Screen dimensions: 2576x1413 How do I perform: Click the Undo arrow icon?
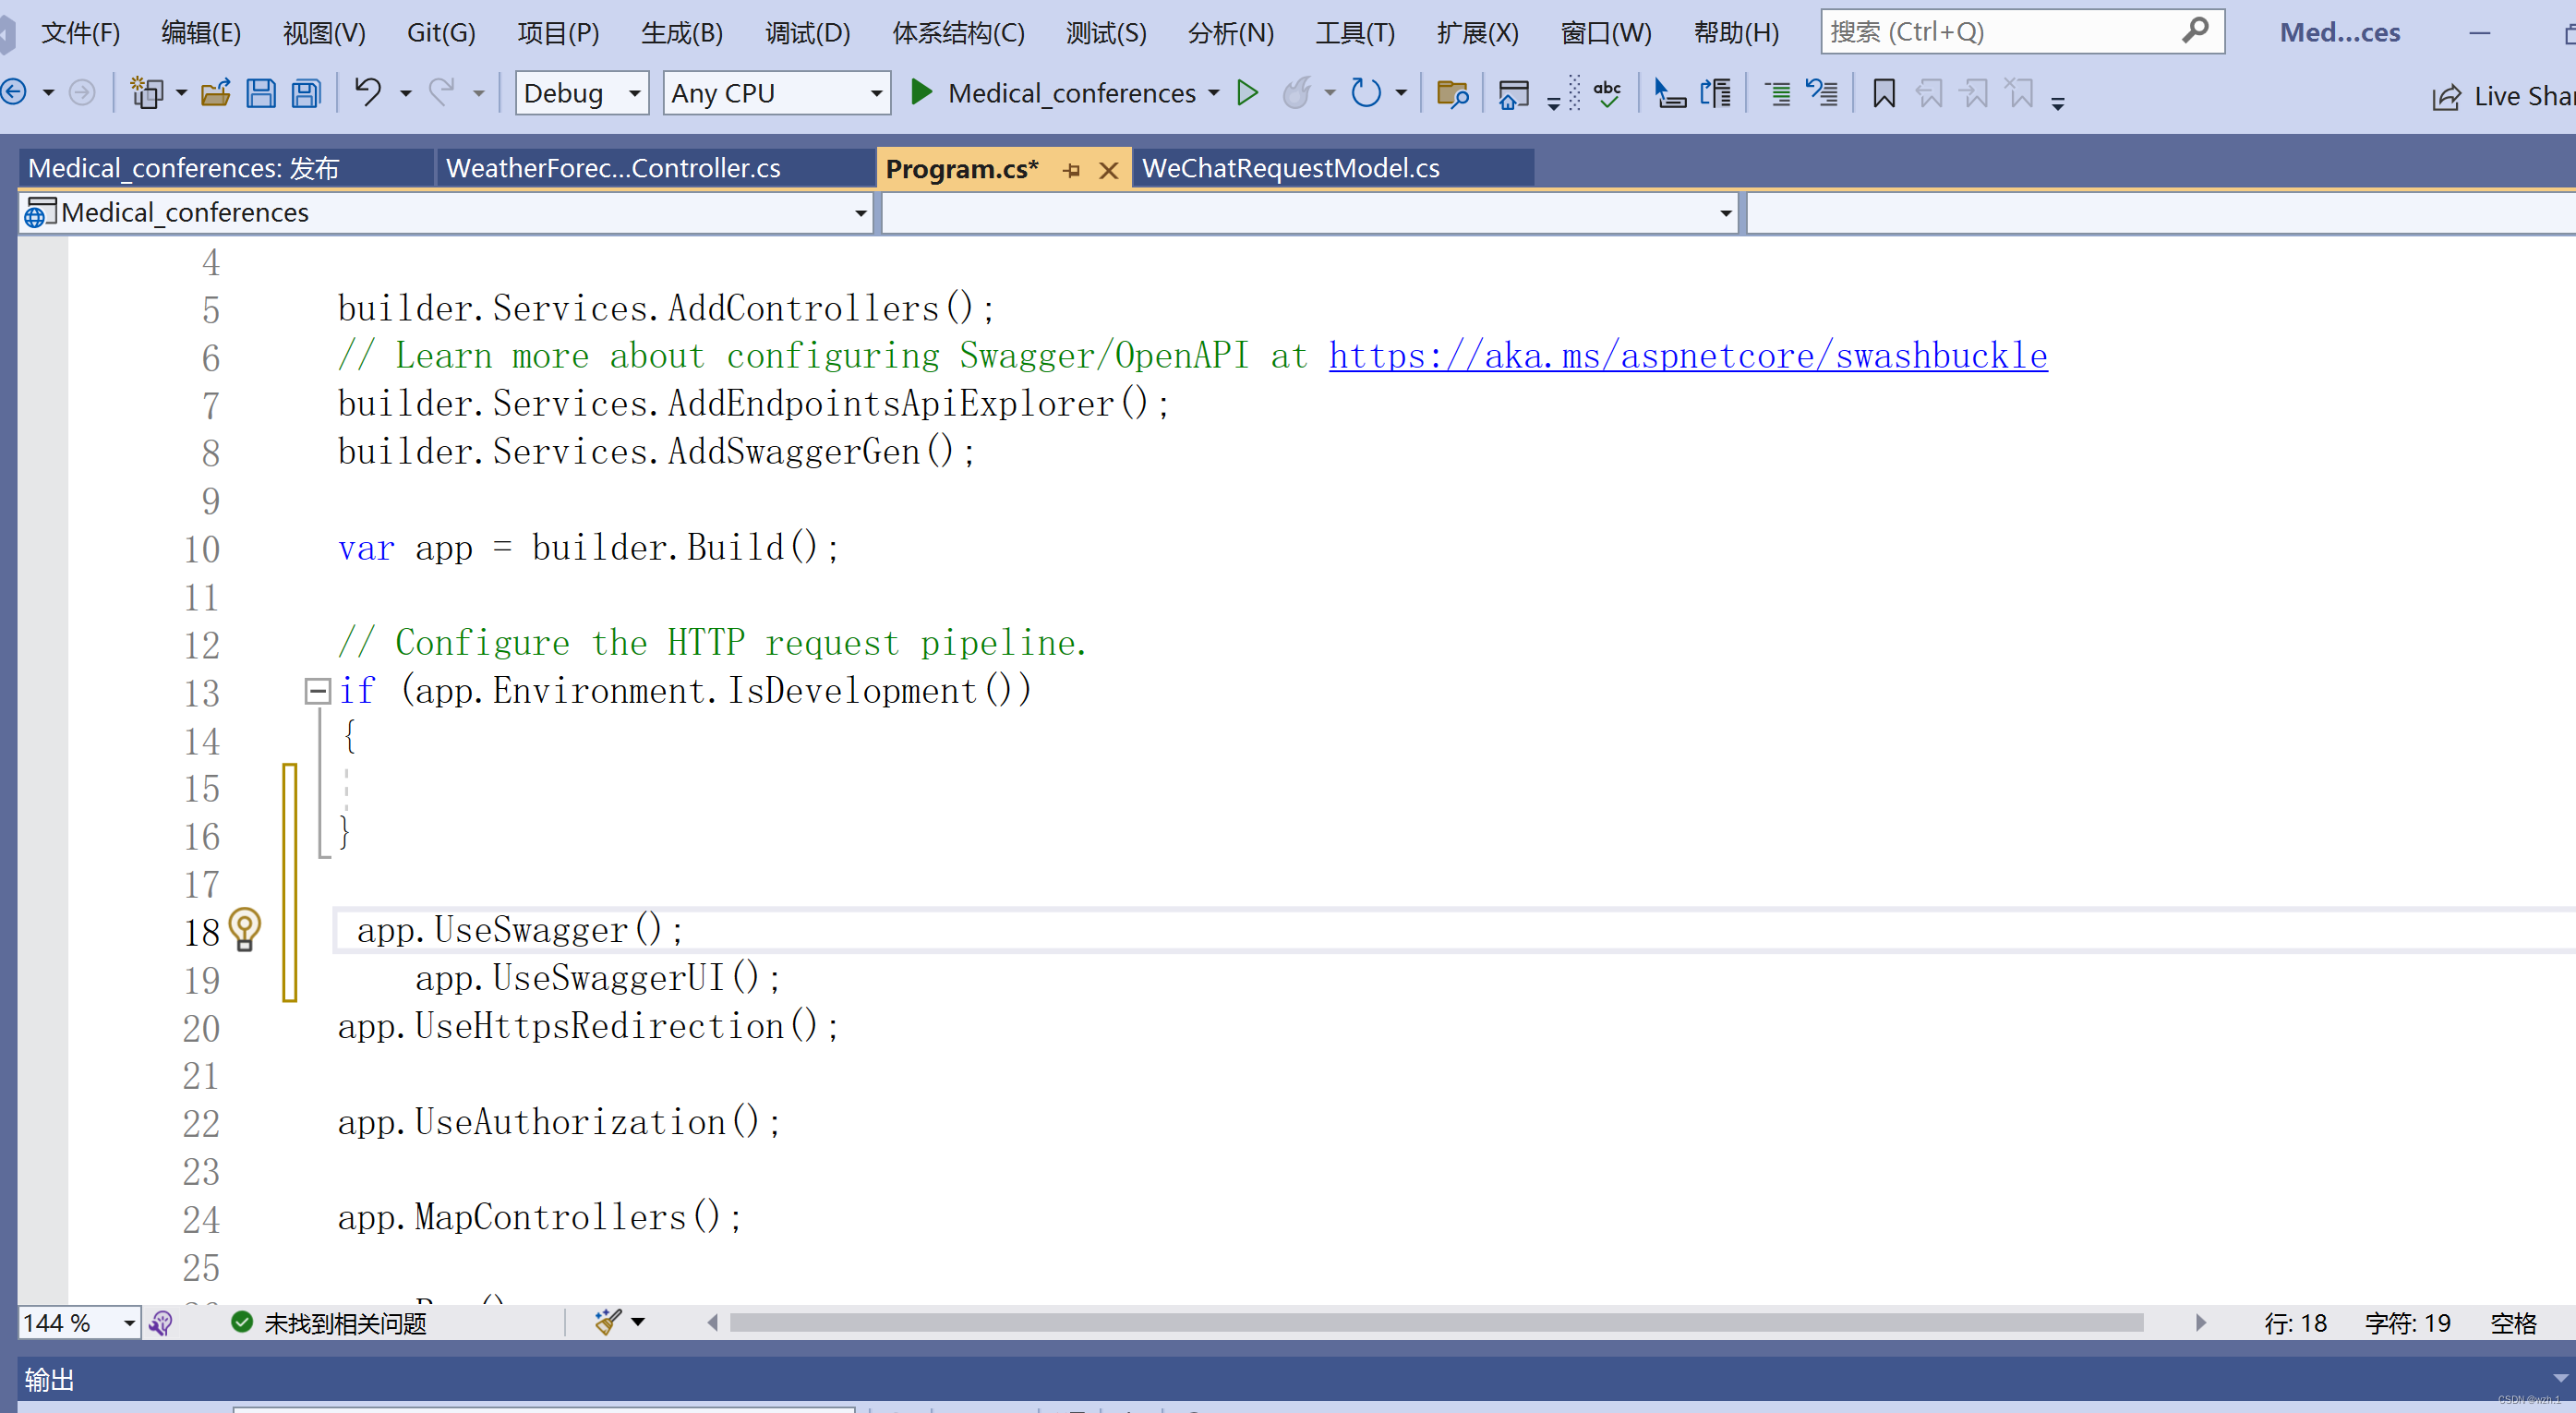[368, 93]
